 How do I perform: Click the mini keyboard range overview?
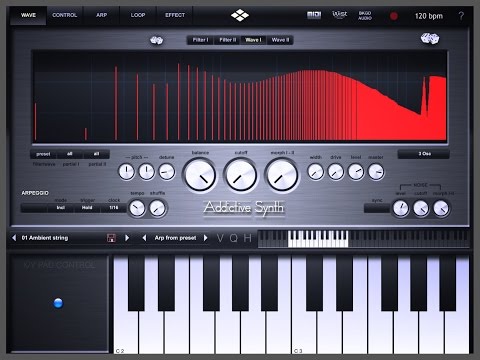point(363,239)
